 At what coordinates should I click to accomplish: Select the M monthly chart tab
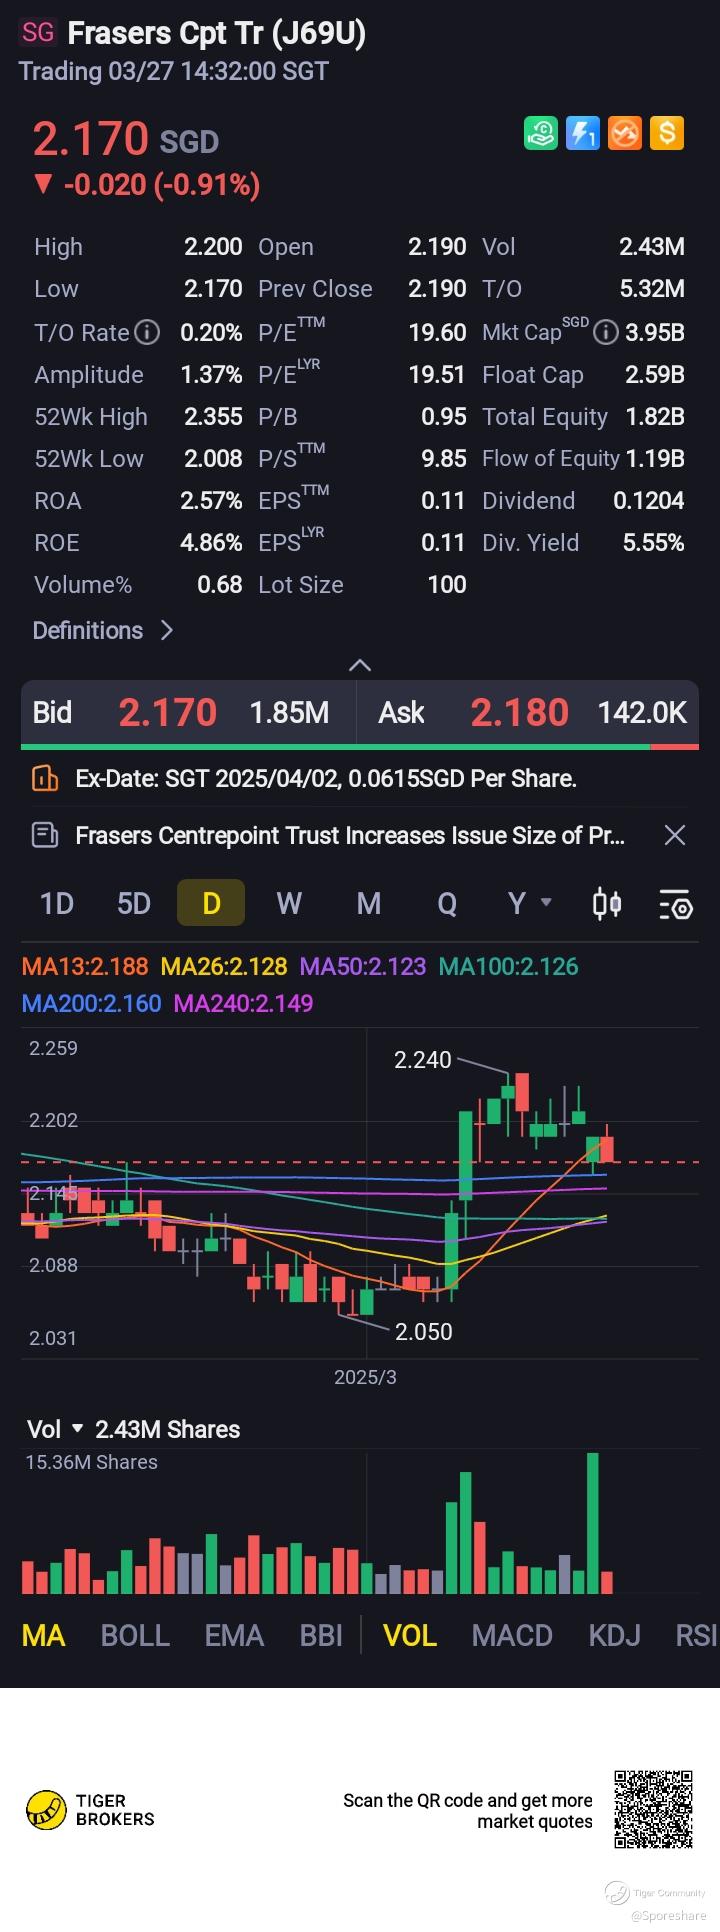pyautogui.click(x=369, y=904)
